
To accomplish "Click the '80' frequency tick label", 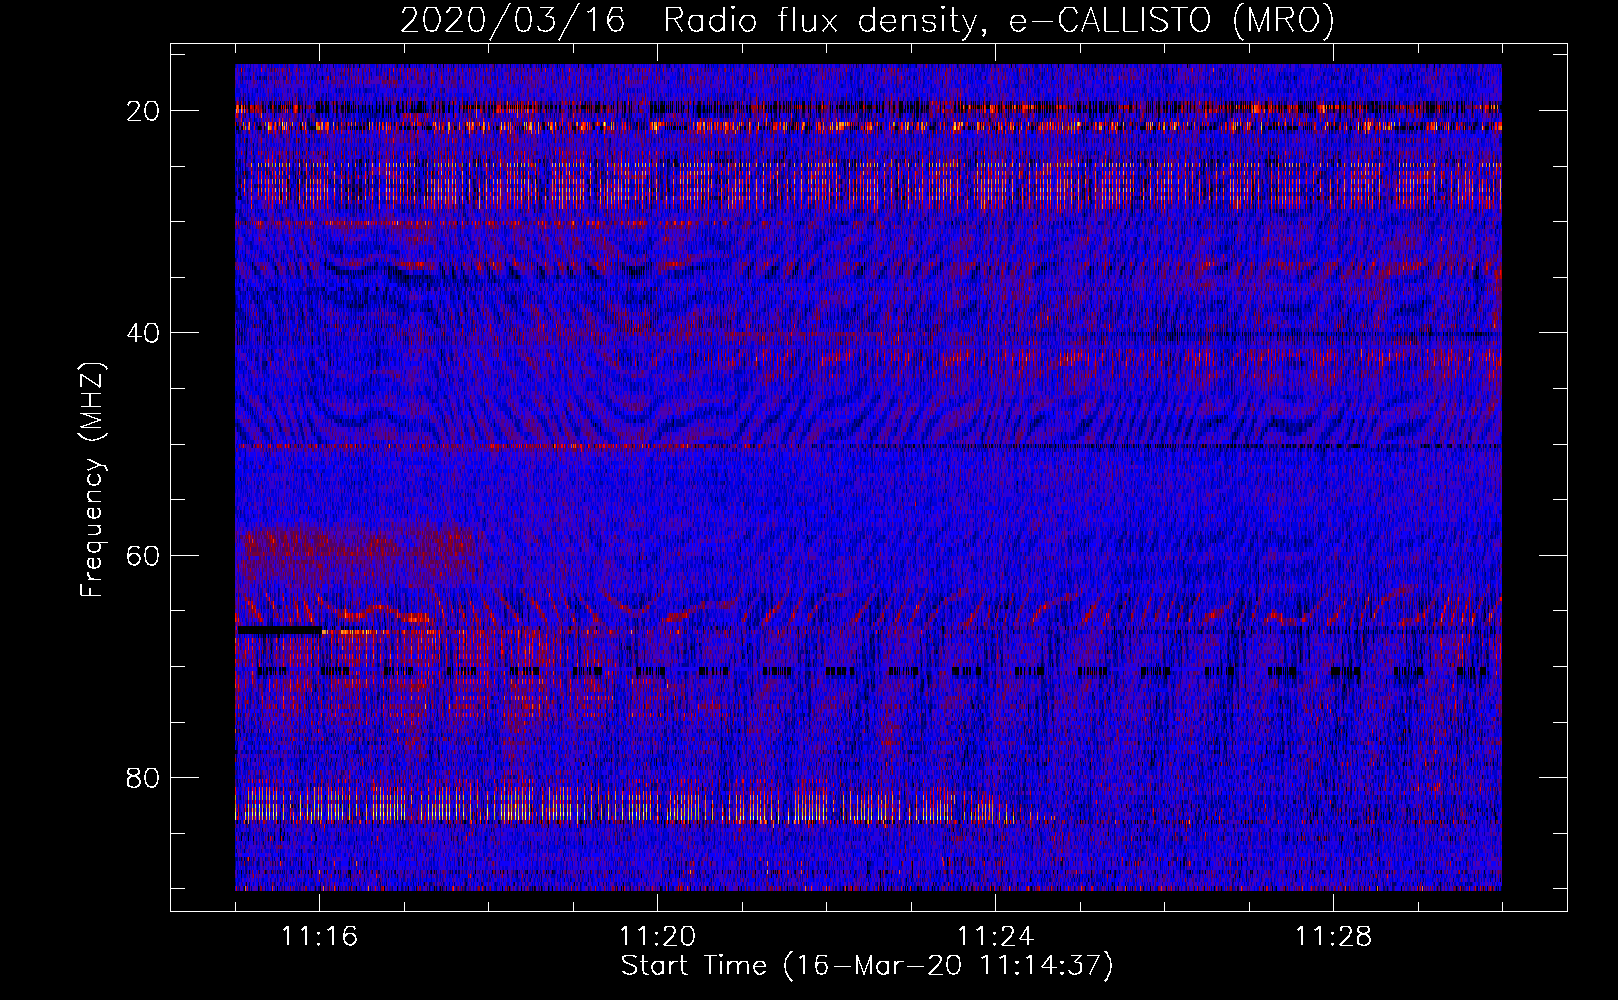I will [143, 778].
